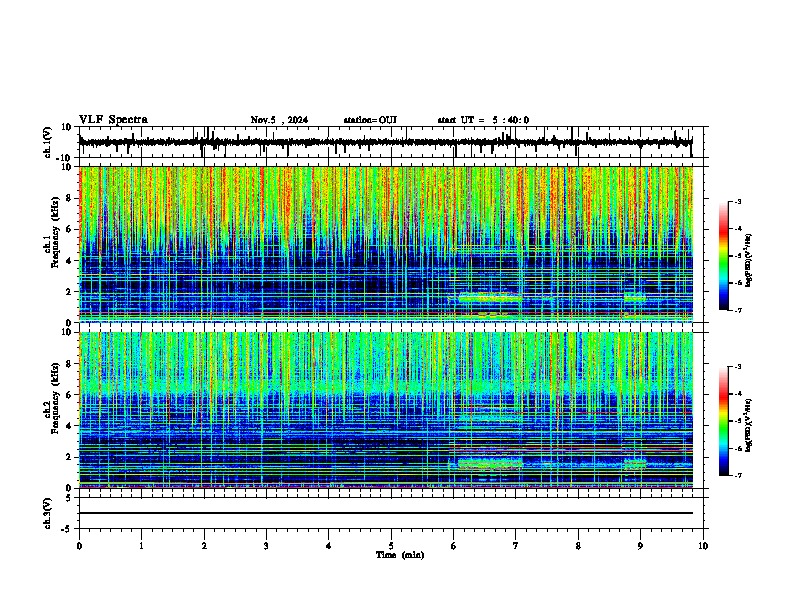This screenshot has width=792, height=612.
Task: Click the "-3" label atop ch.1 color bar
Action: (x=738, y=202)
